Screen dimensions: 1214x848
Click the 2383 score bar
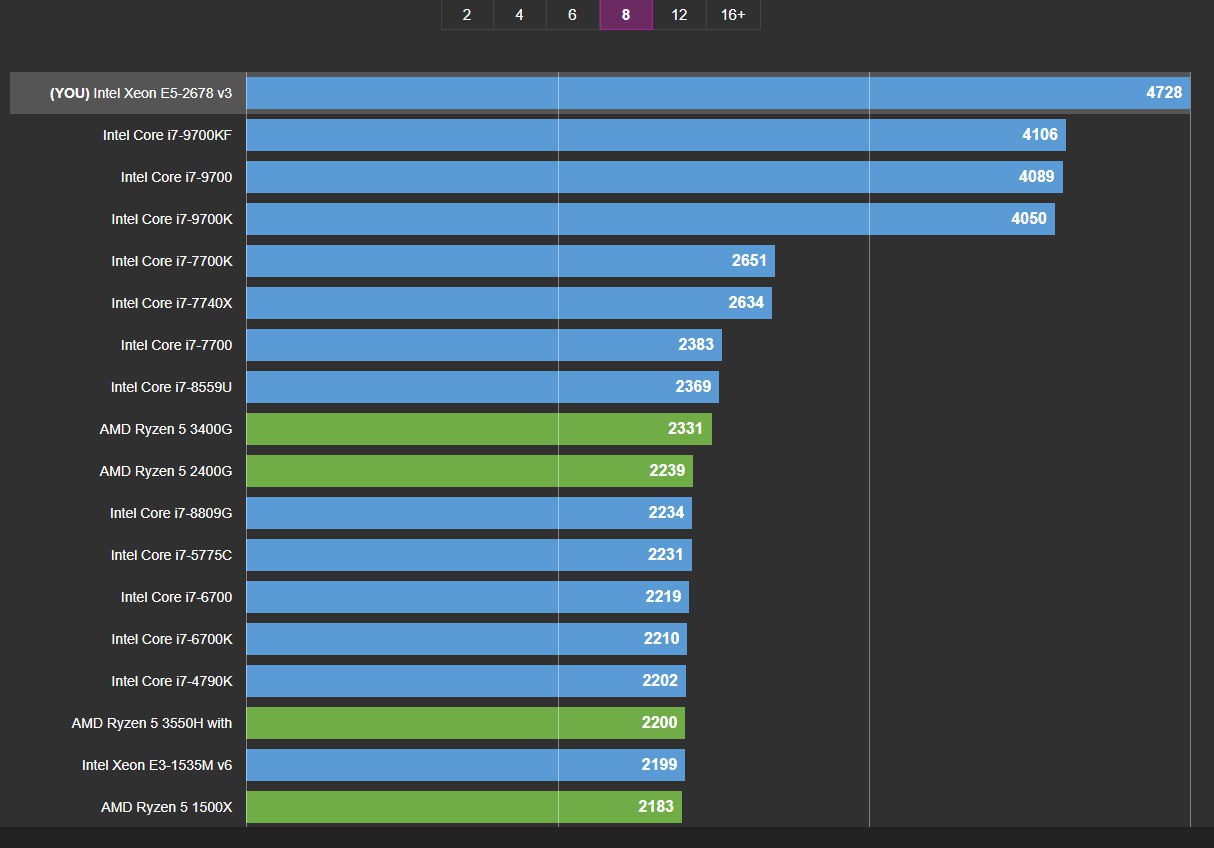484,345
